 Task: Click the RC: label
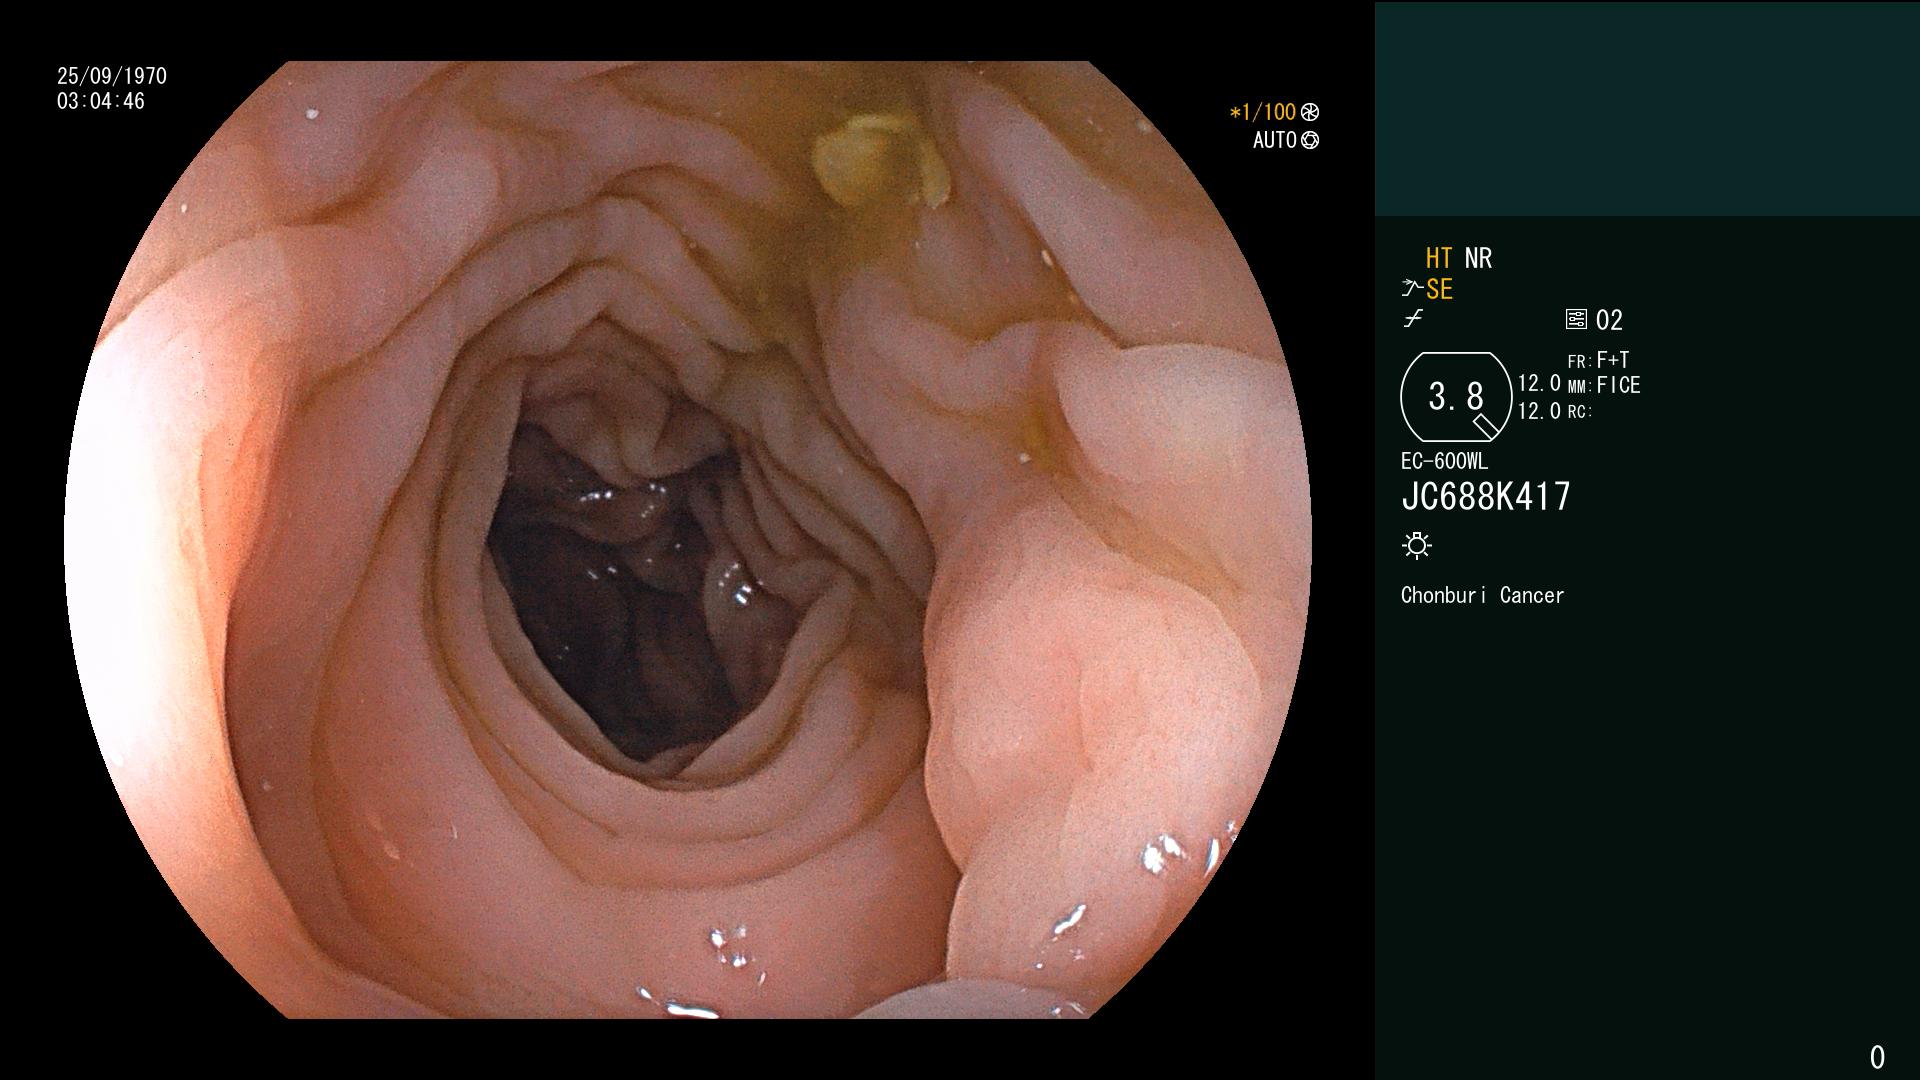(x=1580, y=412)
